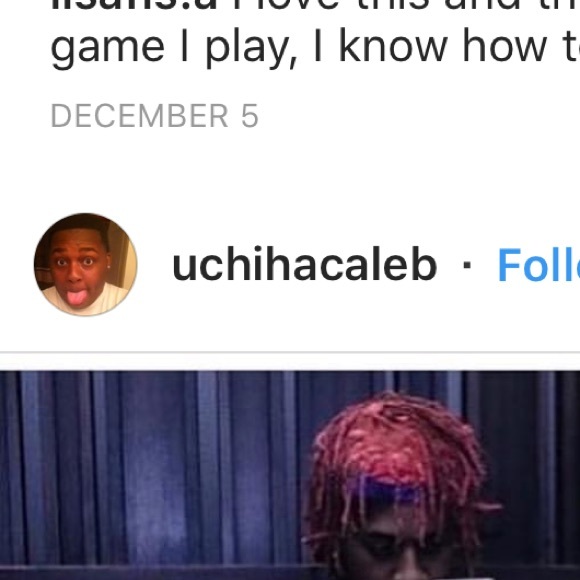Open the post image with blue curtains
The image size is (580, 580).
(290, 475)
